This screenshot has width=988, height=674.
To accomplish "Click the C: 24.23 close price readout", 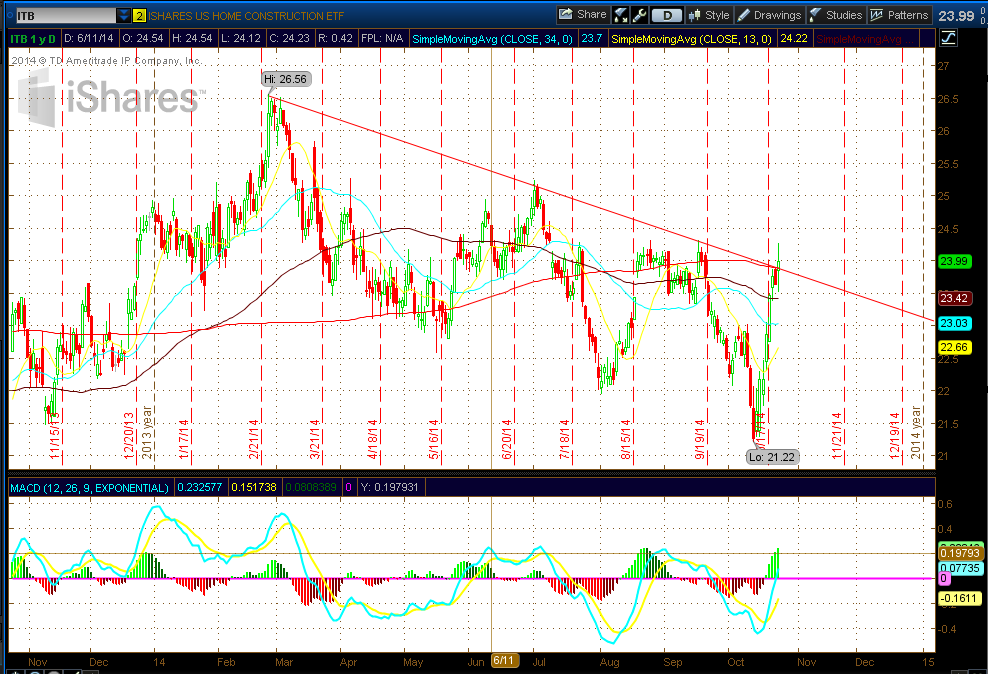I will (x=289, y=38).
